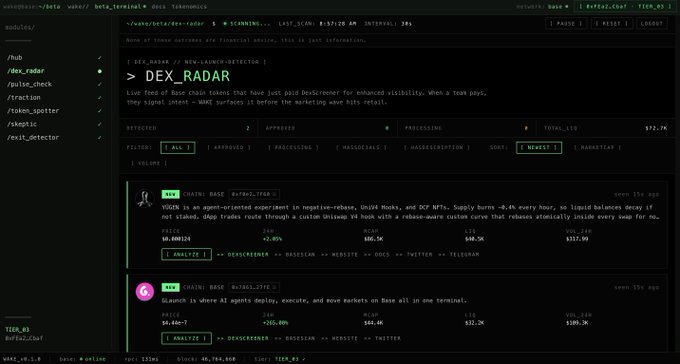Open BASESCAN link for GLaunch
The width and height of the screenshot is (680, 364).
pos(295,338)
